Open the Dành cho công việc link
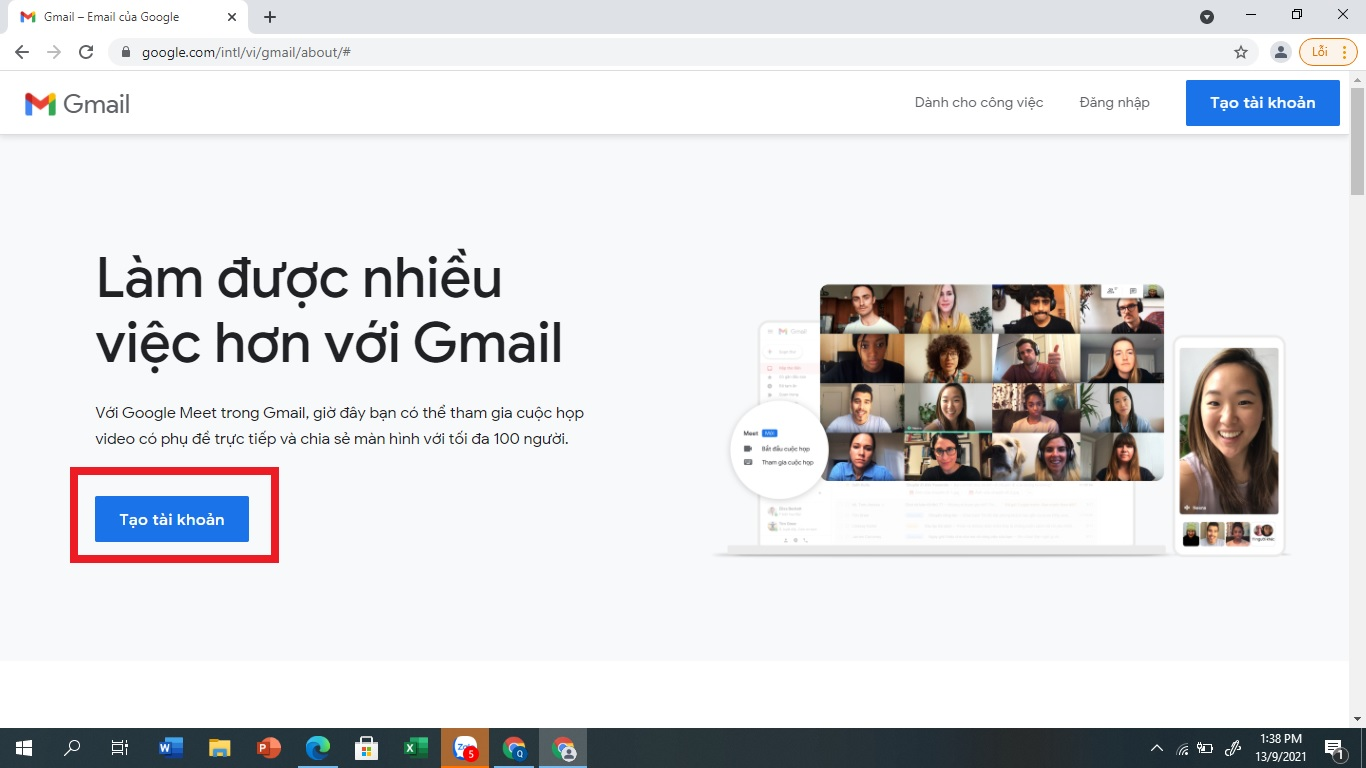Image resolution: width=1366 pixels, height=768 pixels. 979,102
